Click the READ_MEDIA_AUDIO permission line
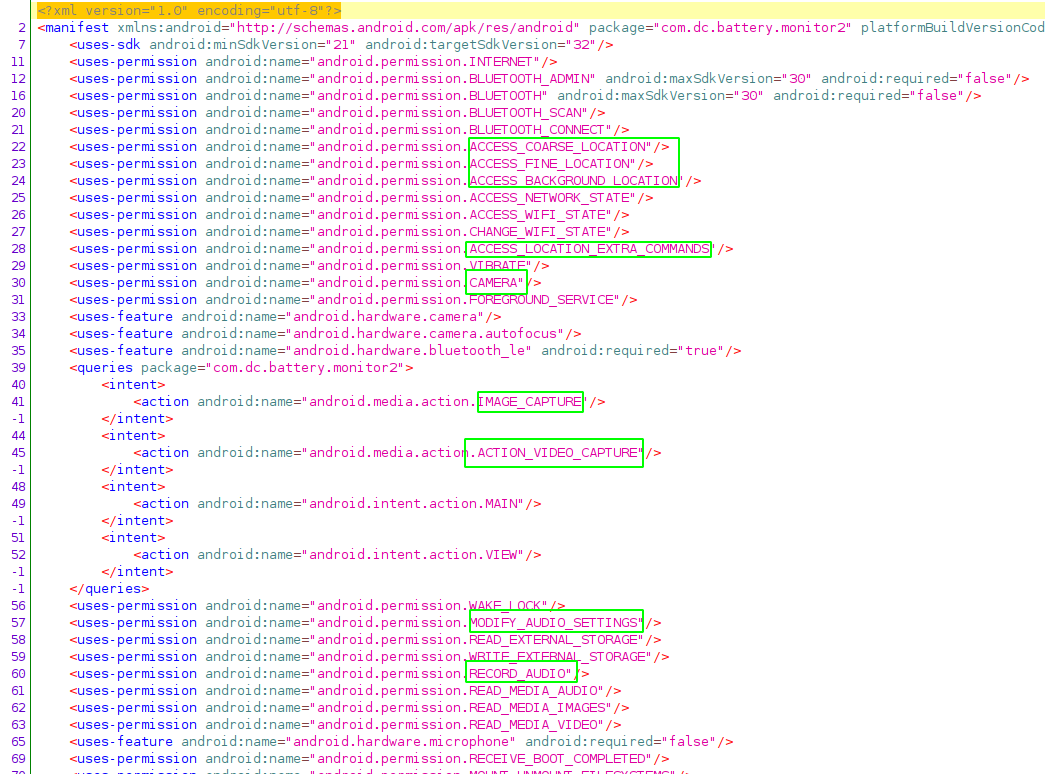The height and width of the screenshot is (774, 1045). (345, 691)
